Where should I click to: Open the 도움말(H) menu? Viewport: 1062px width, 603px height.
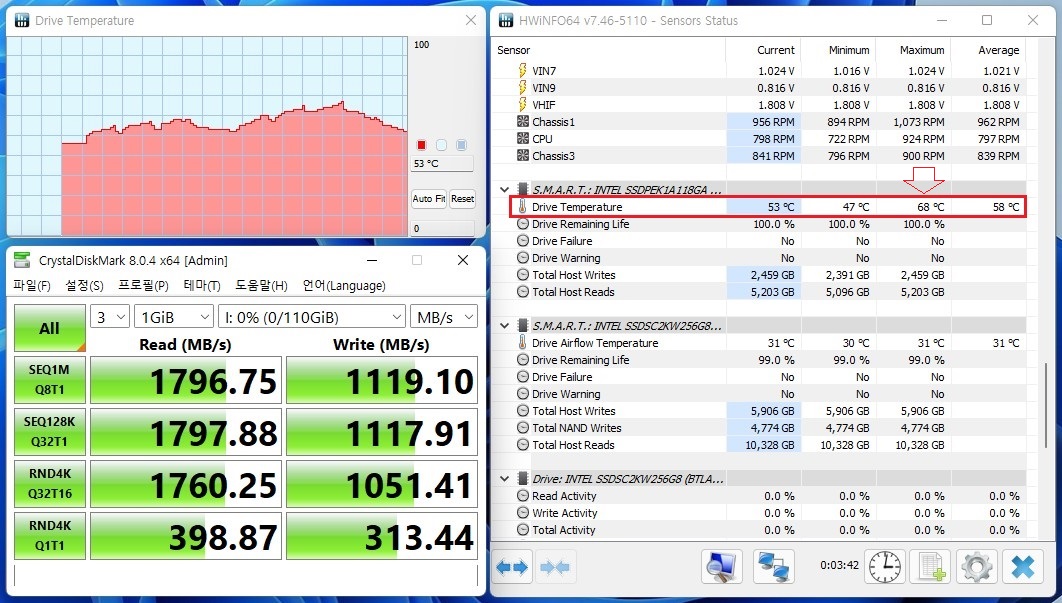[261, 286]
